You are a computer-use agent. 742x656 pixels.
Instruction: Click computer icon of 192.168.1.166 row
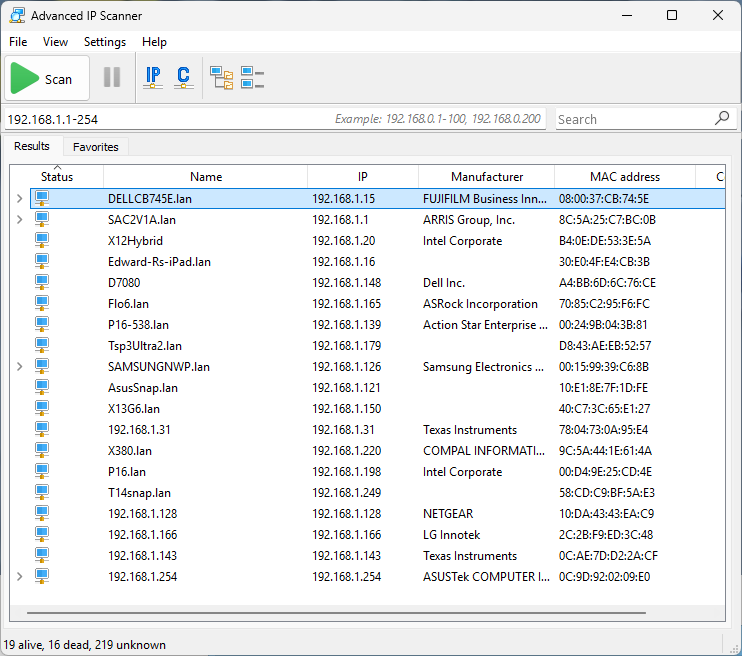(42, 534)
